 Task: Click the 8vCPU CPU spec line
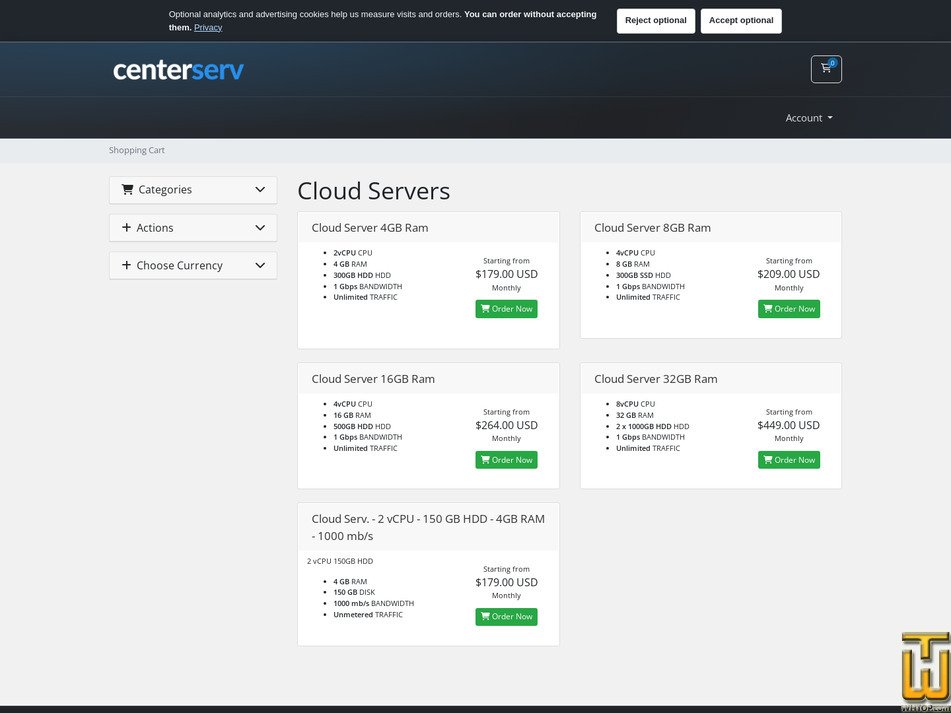636,404
